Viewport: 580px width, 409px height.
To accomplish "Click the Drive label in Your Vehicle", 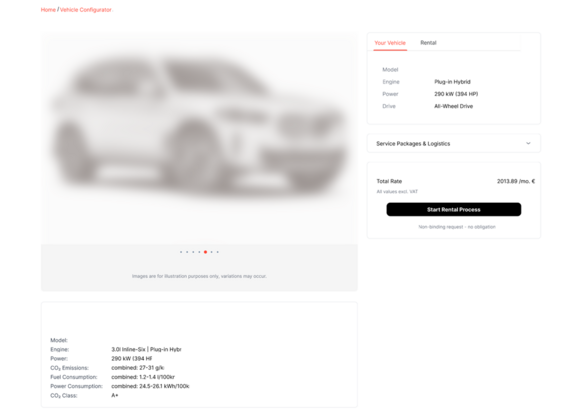I will pos(389,106).
